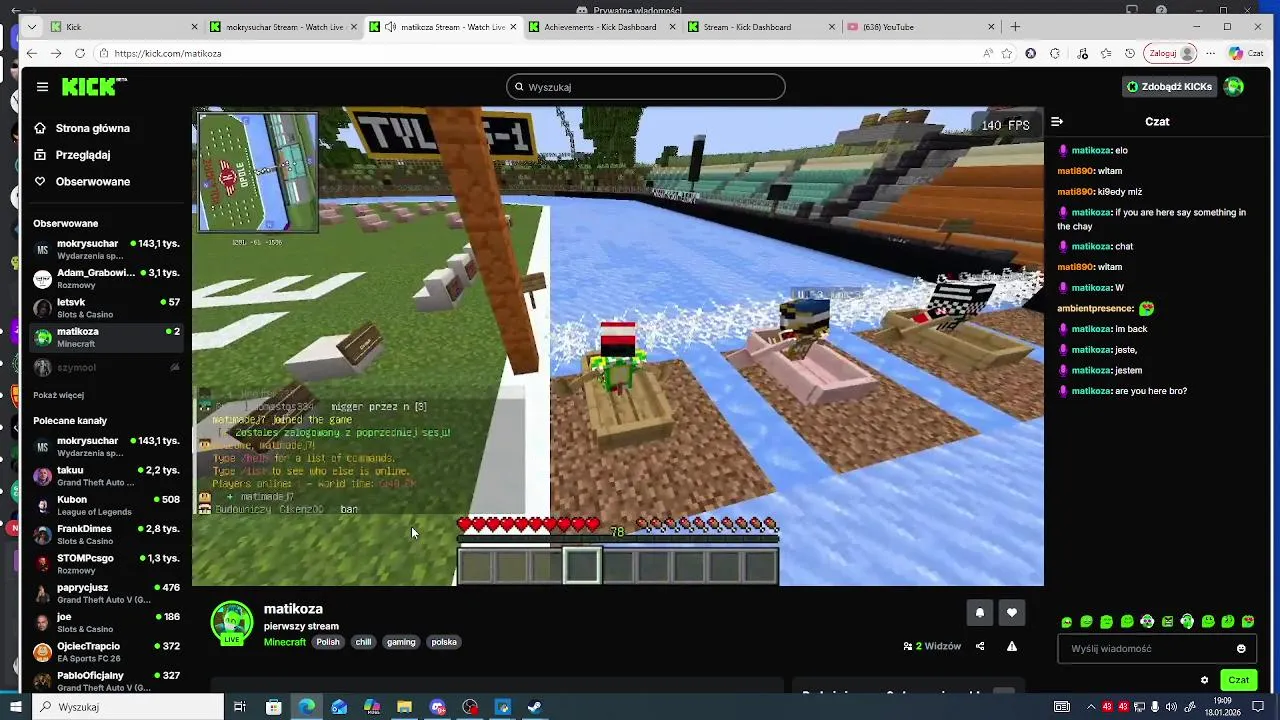Viewport: 1280px width, 720px height.
Task: Click the matikoza streamer avatar
Action: pos(232,623)
